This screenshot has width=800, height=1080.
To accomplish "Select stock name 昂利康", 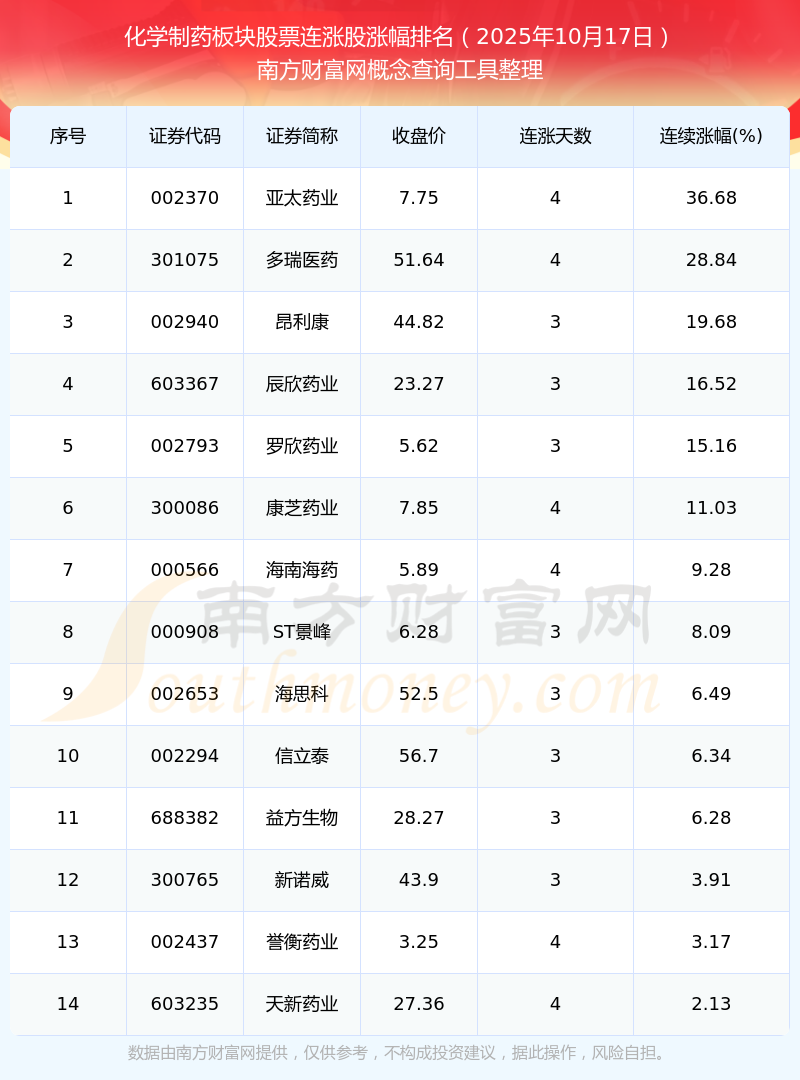I will pyautogui.click(x=302, y=322).
